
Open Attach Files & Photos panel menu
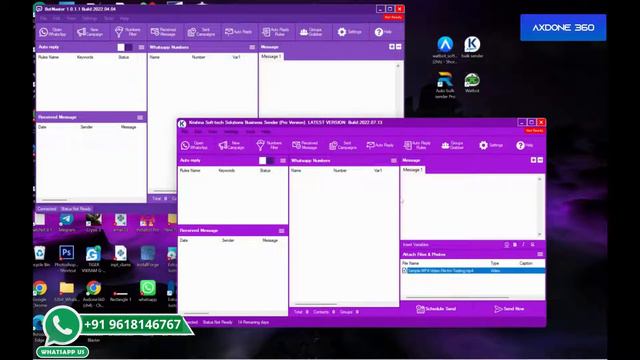[x=540, y=254]
